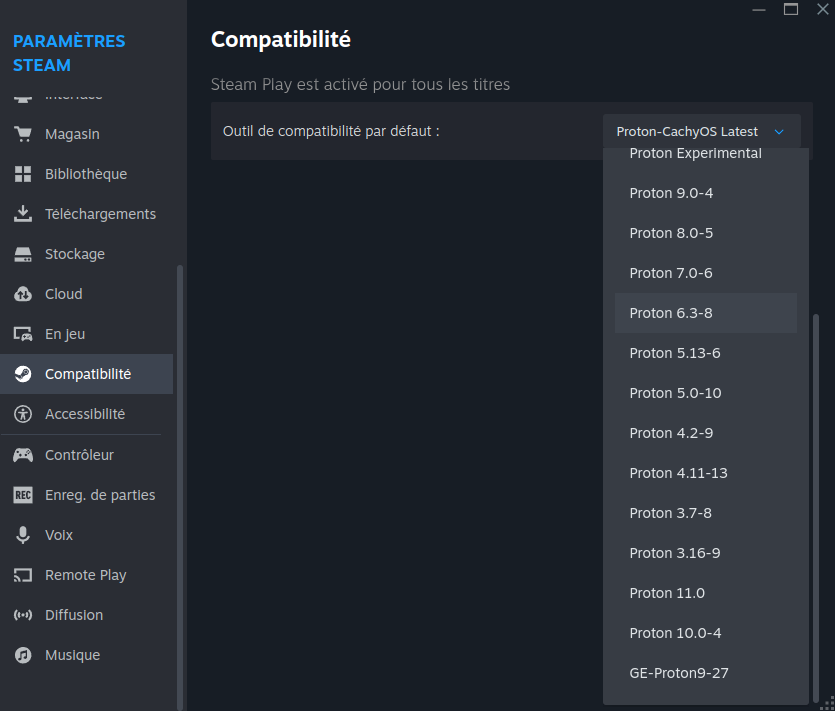Image resolution: width=835 pixels, height=711 pixels.
Task: Click the REC game recording icon
Action: tap(23, 495)
